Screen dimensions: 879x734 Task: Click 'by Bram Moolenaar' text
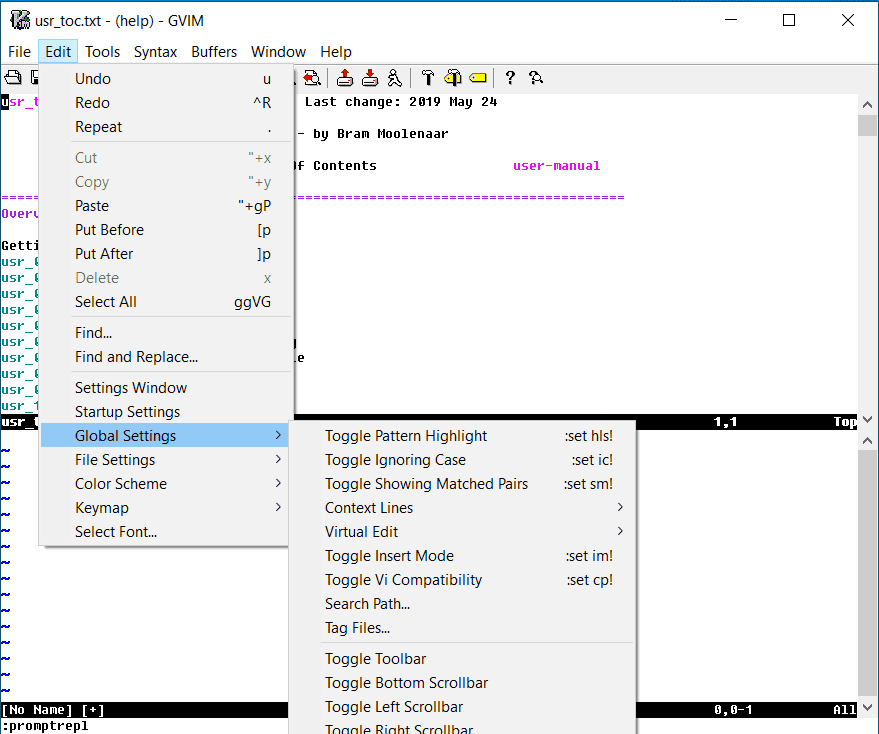381,134
